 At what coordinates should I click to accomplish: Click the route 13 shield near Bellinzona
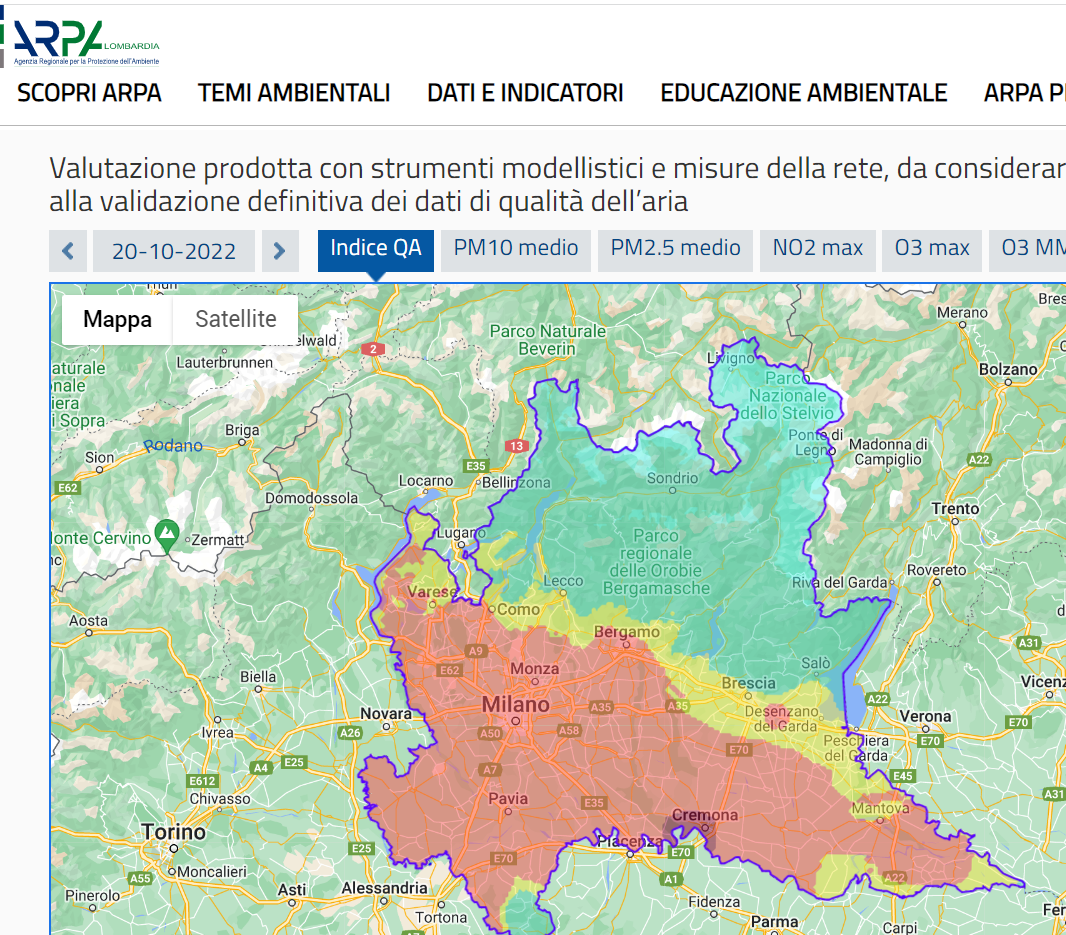pyautogui.click(x=516, y=446)
